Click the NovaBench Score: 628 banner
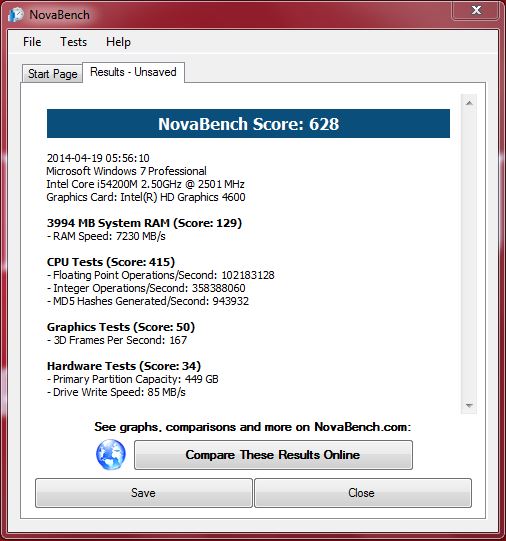 point(248,124)
